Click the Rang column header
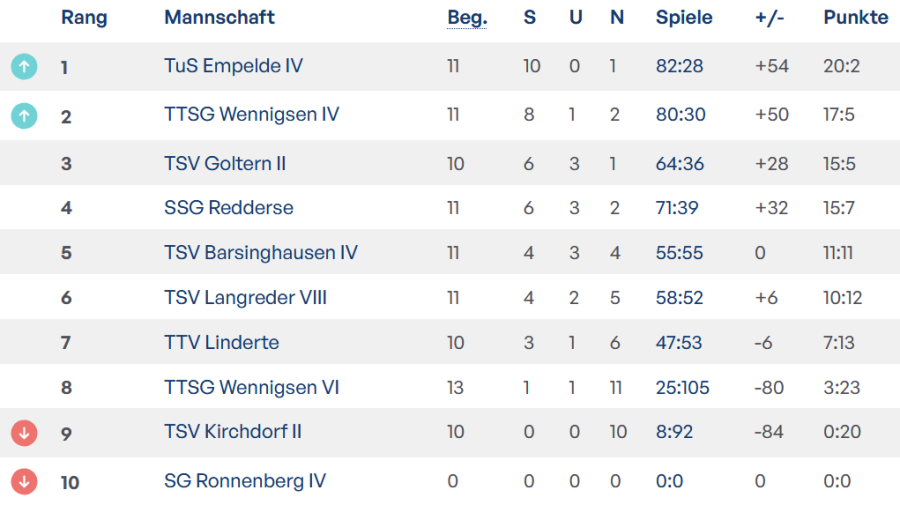The height and width of the screenshot is (505, 900). (84, 18)
